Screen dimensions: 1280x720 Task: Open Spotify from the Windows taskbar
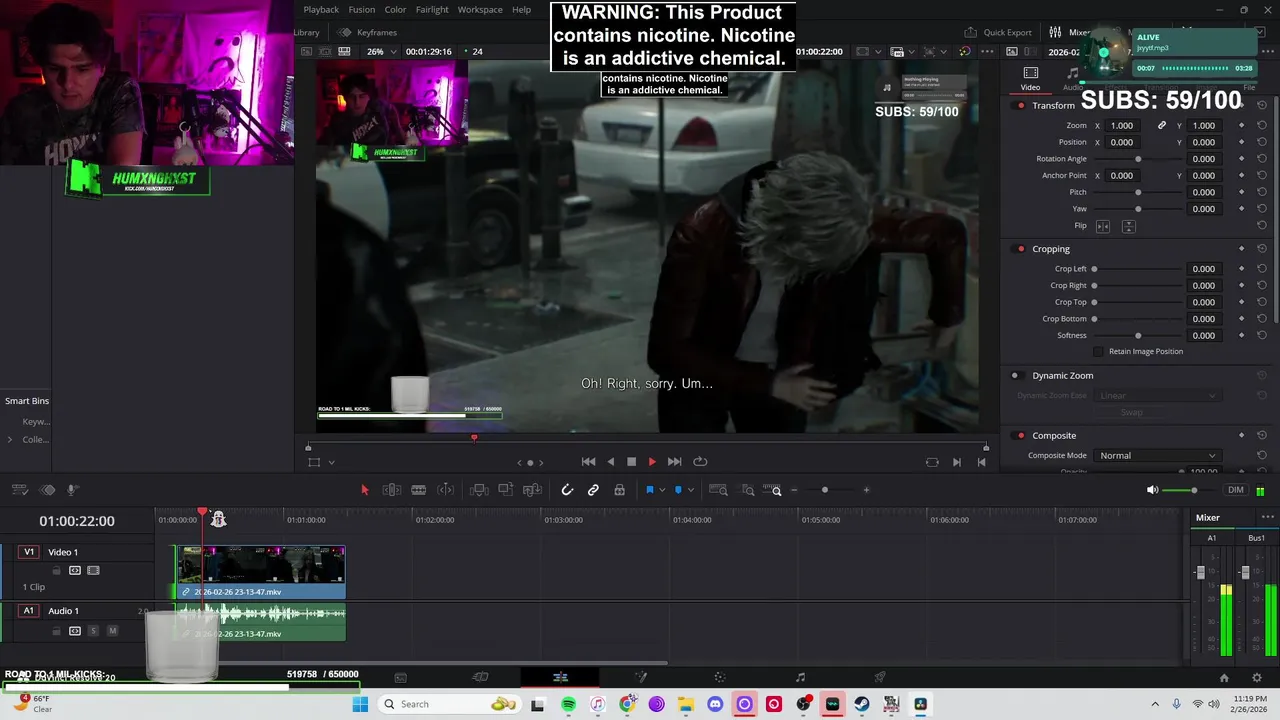[568, 704]
